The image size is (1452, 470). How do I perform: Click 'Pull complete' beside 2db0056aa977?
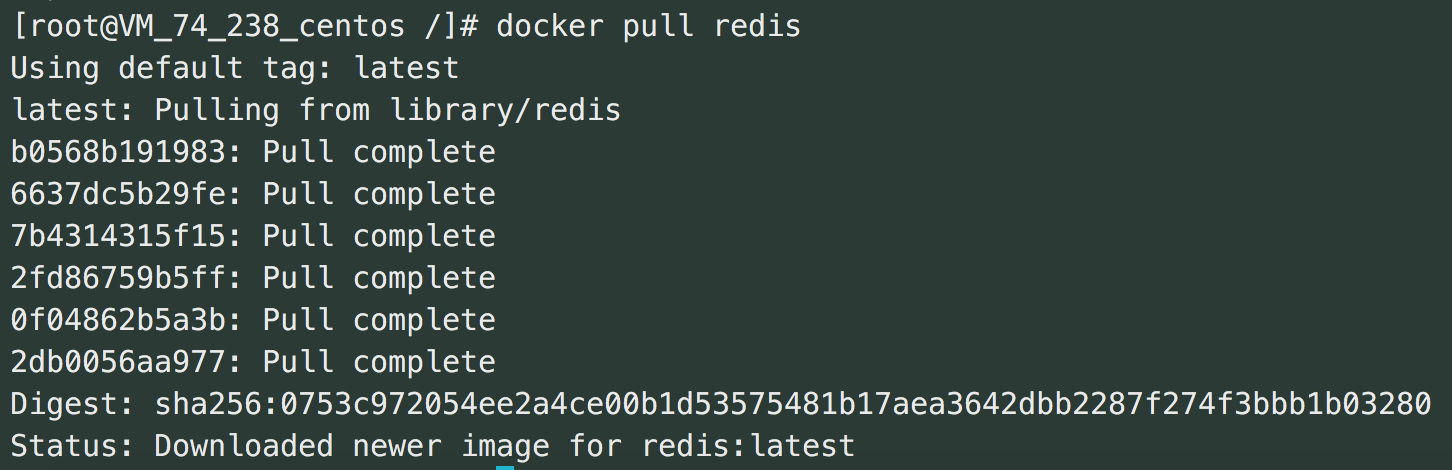pyautogui.click(x=379, y=362)
